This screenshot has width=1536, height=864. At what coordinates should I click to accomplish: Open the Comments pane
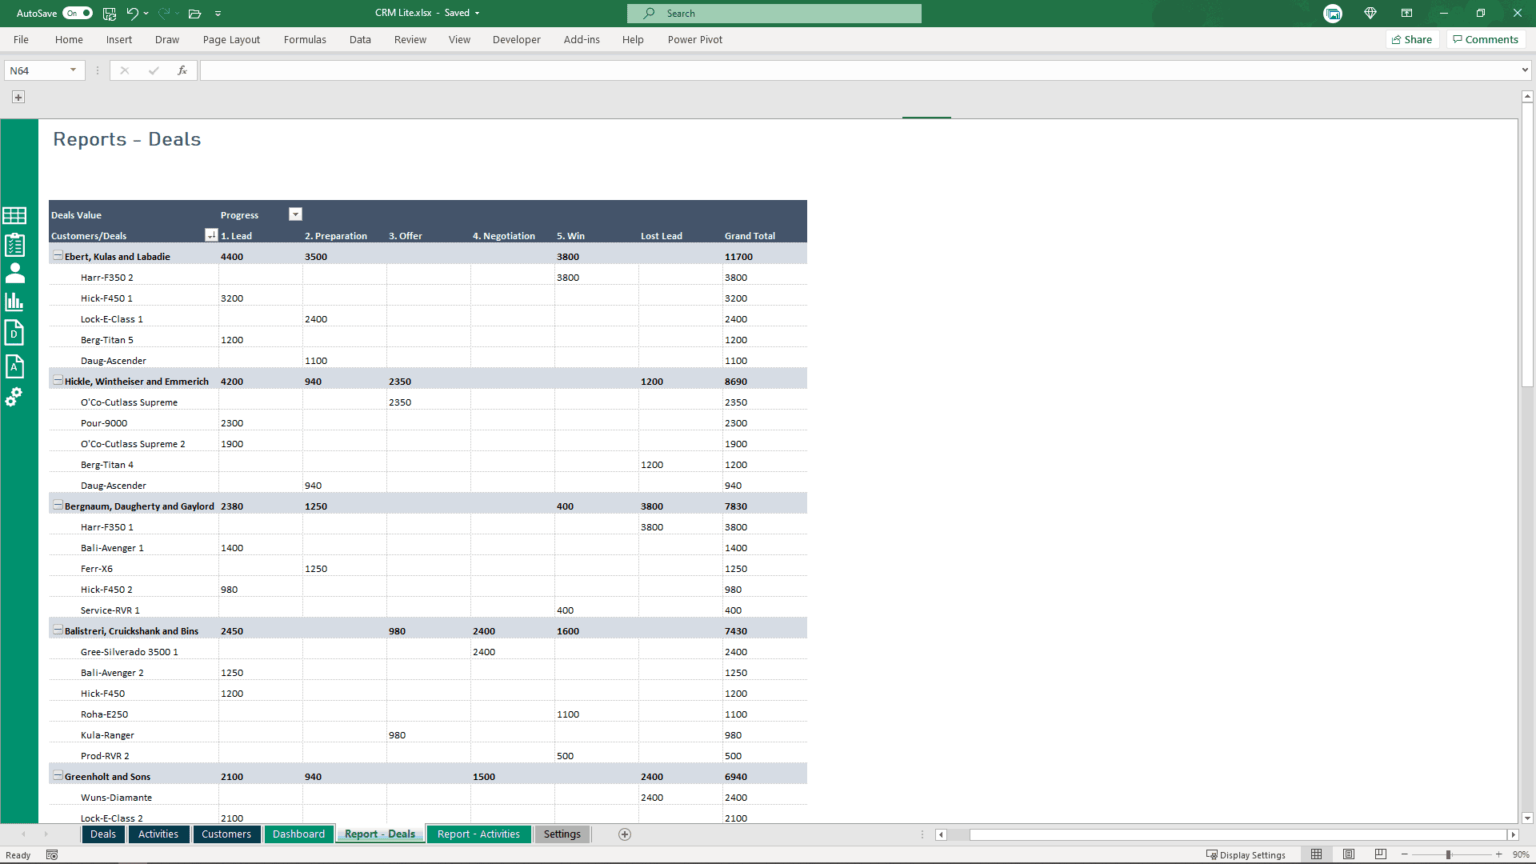tap(1486, 39)
